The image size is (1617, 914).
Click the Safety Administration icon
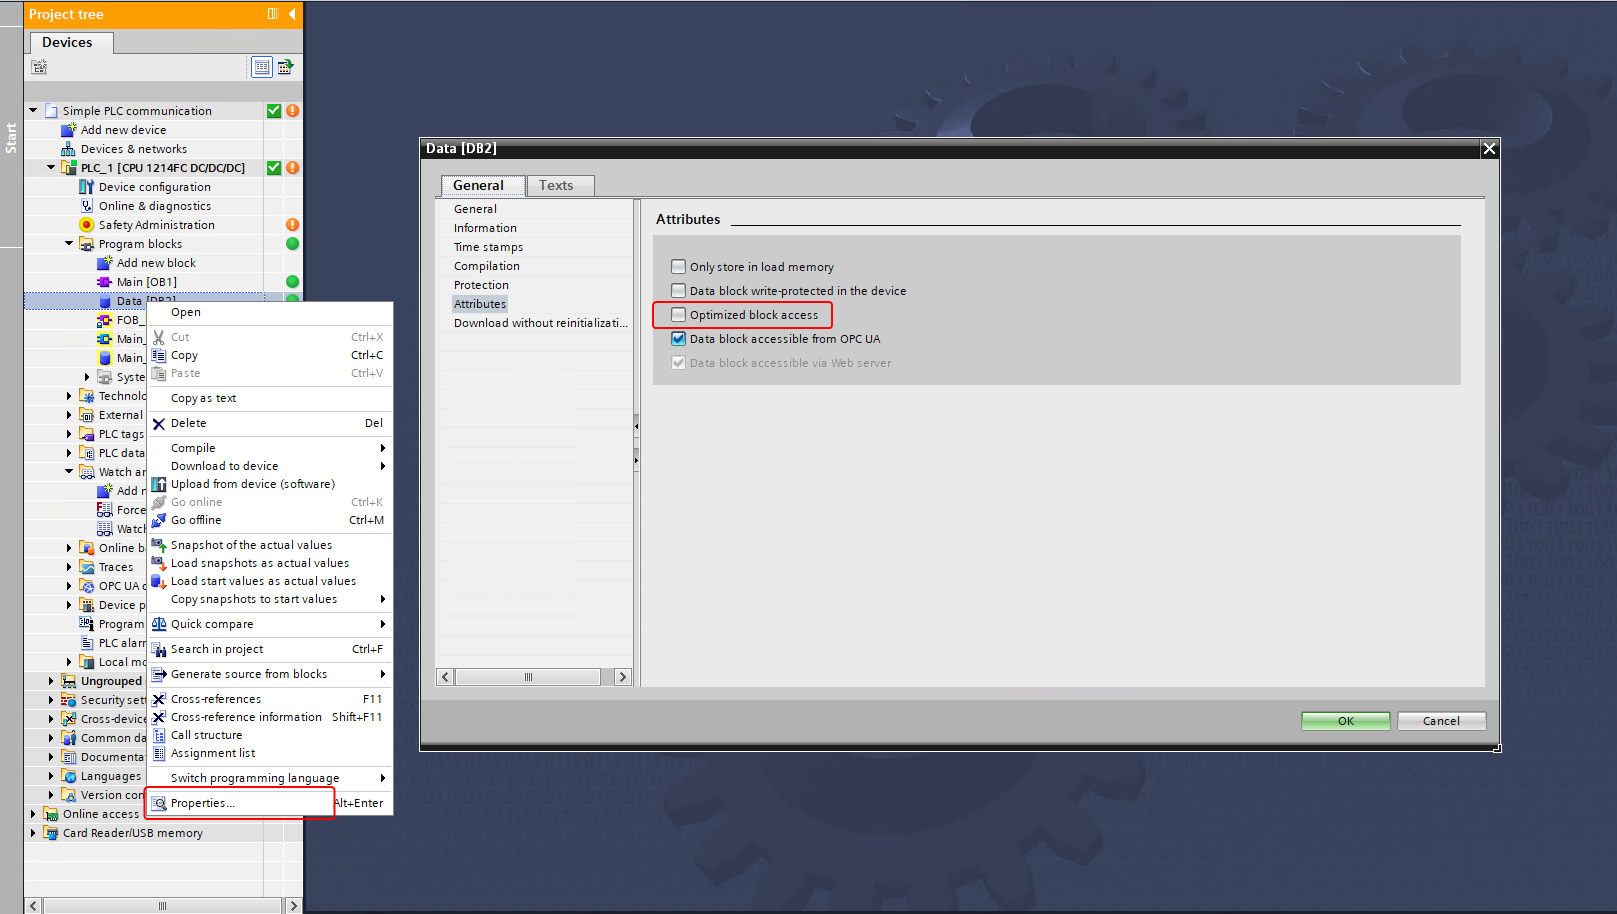86,225
